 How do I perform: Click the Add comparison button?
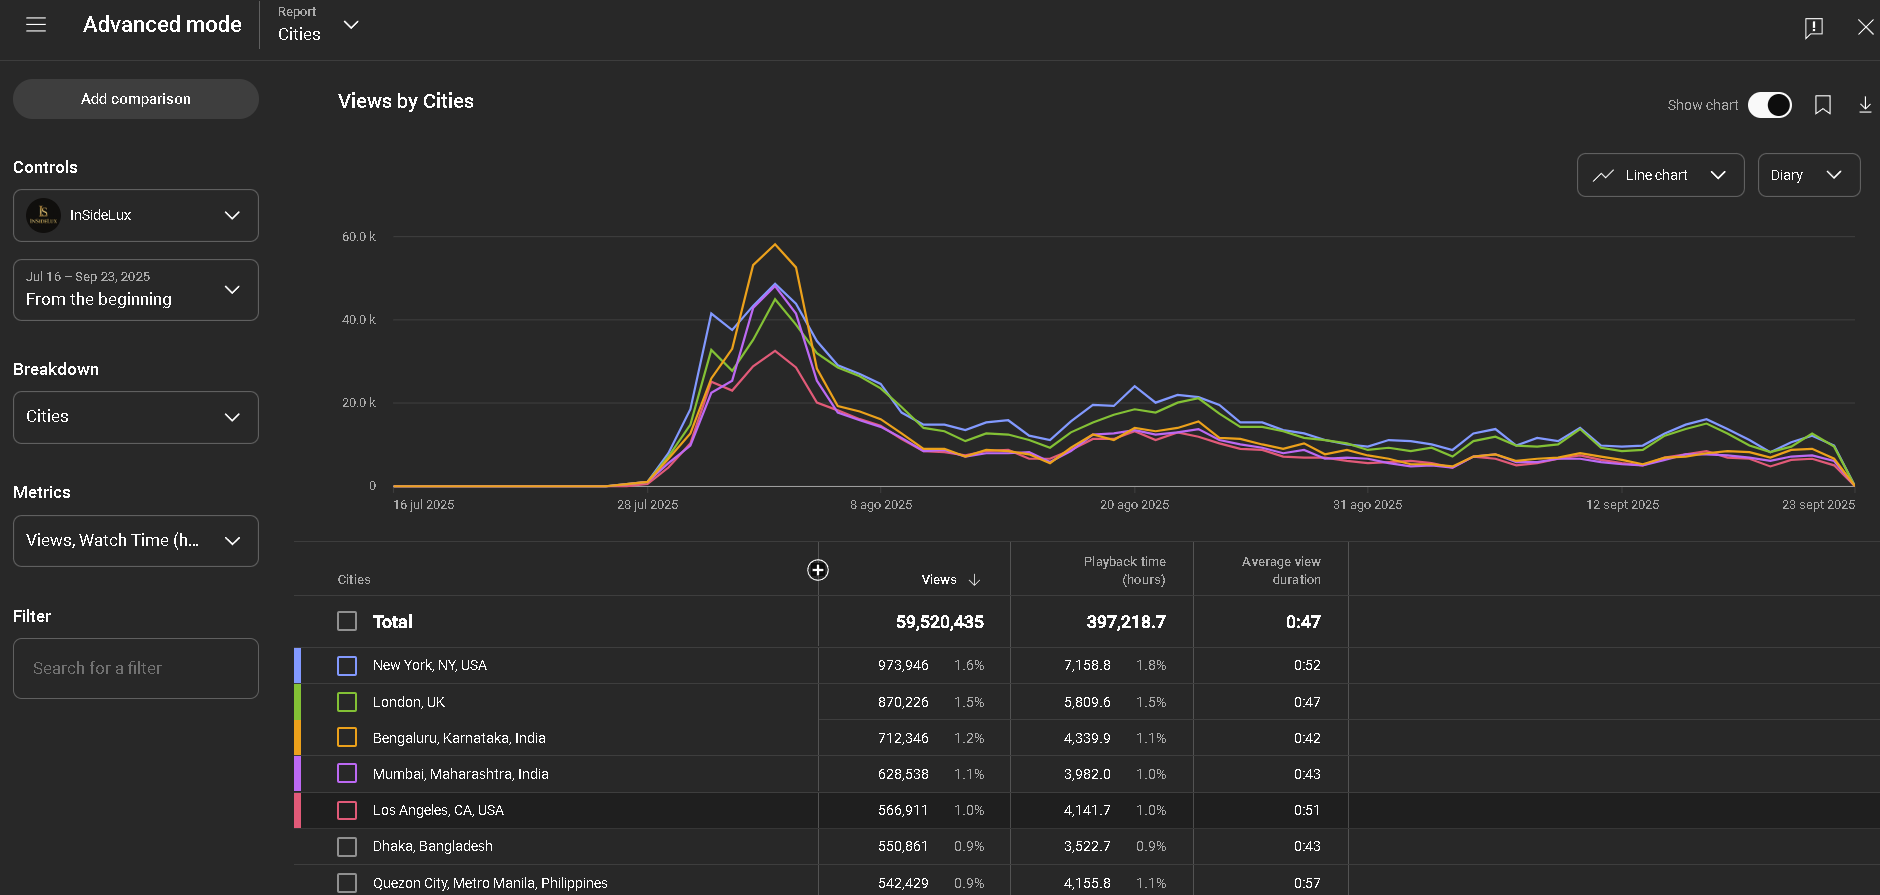coord(136,99)
